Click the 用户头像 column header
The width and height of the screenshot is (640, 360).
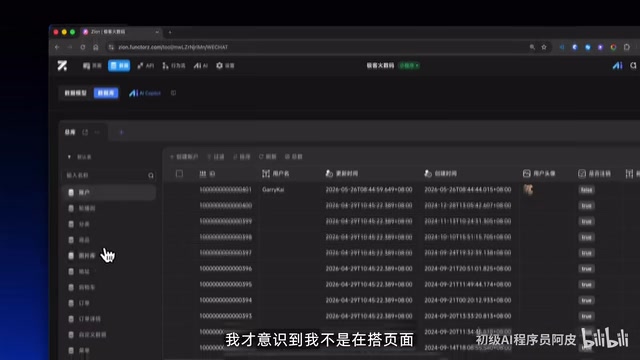coord(539,174)
